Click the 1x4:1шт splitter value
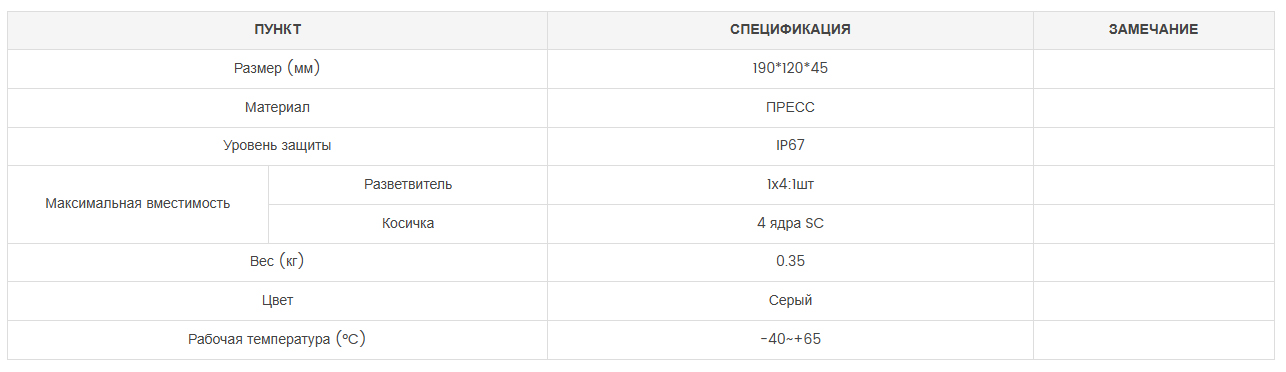This screenshot has height=372, width=1286. (x=790, y=185)
